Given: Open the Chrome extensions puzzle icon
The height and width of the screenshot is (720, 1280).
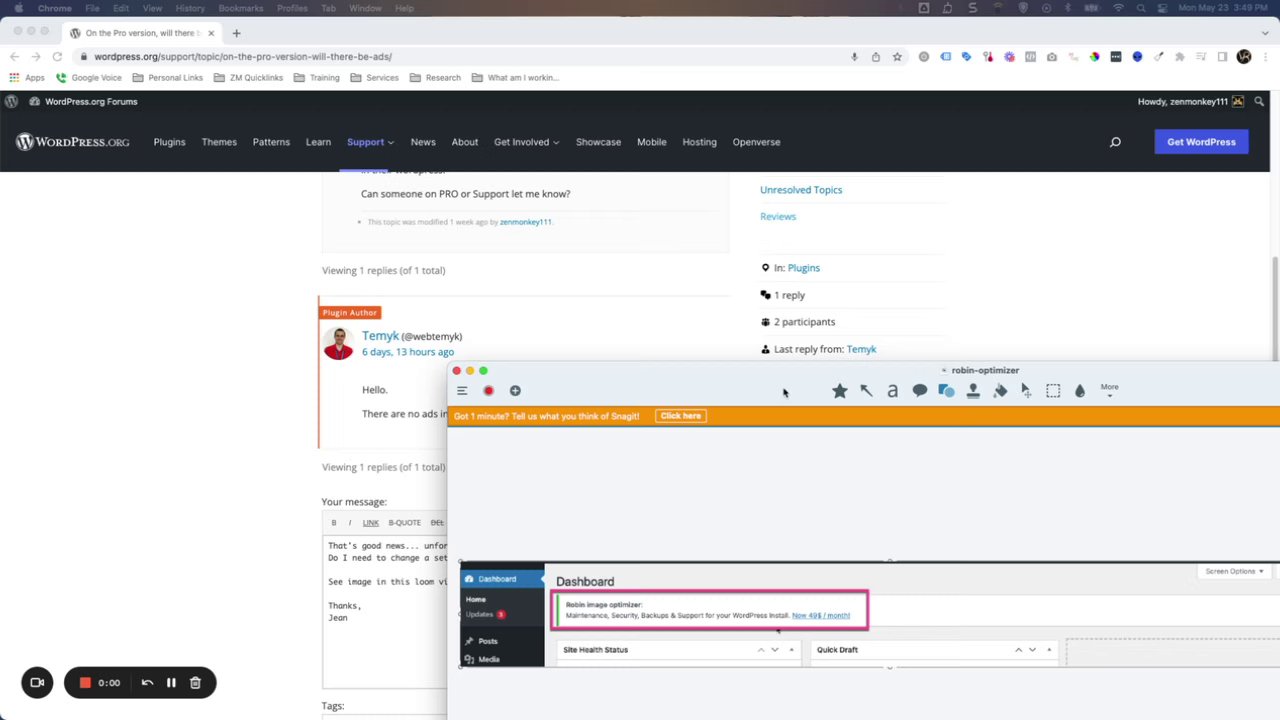Looking at the screenshot, I should pos(1179,57).
